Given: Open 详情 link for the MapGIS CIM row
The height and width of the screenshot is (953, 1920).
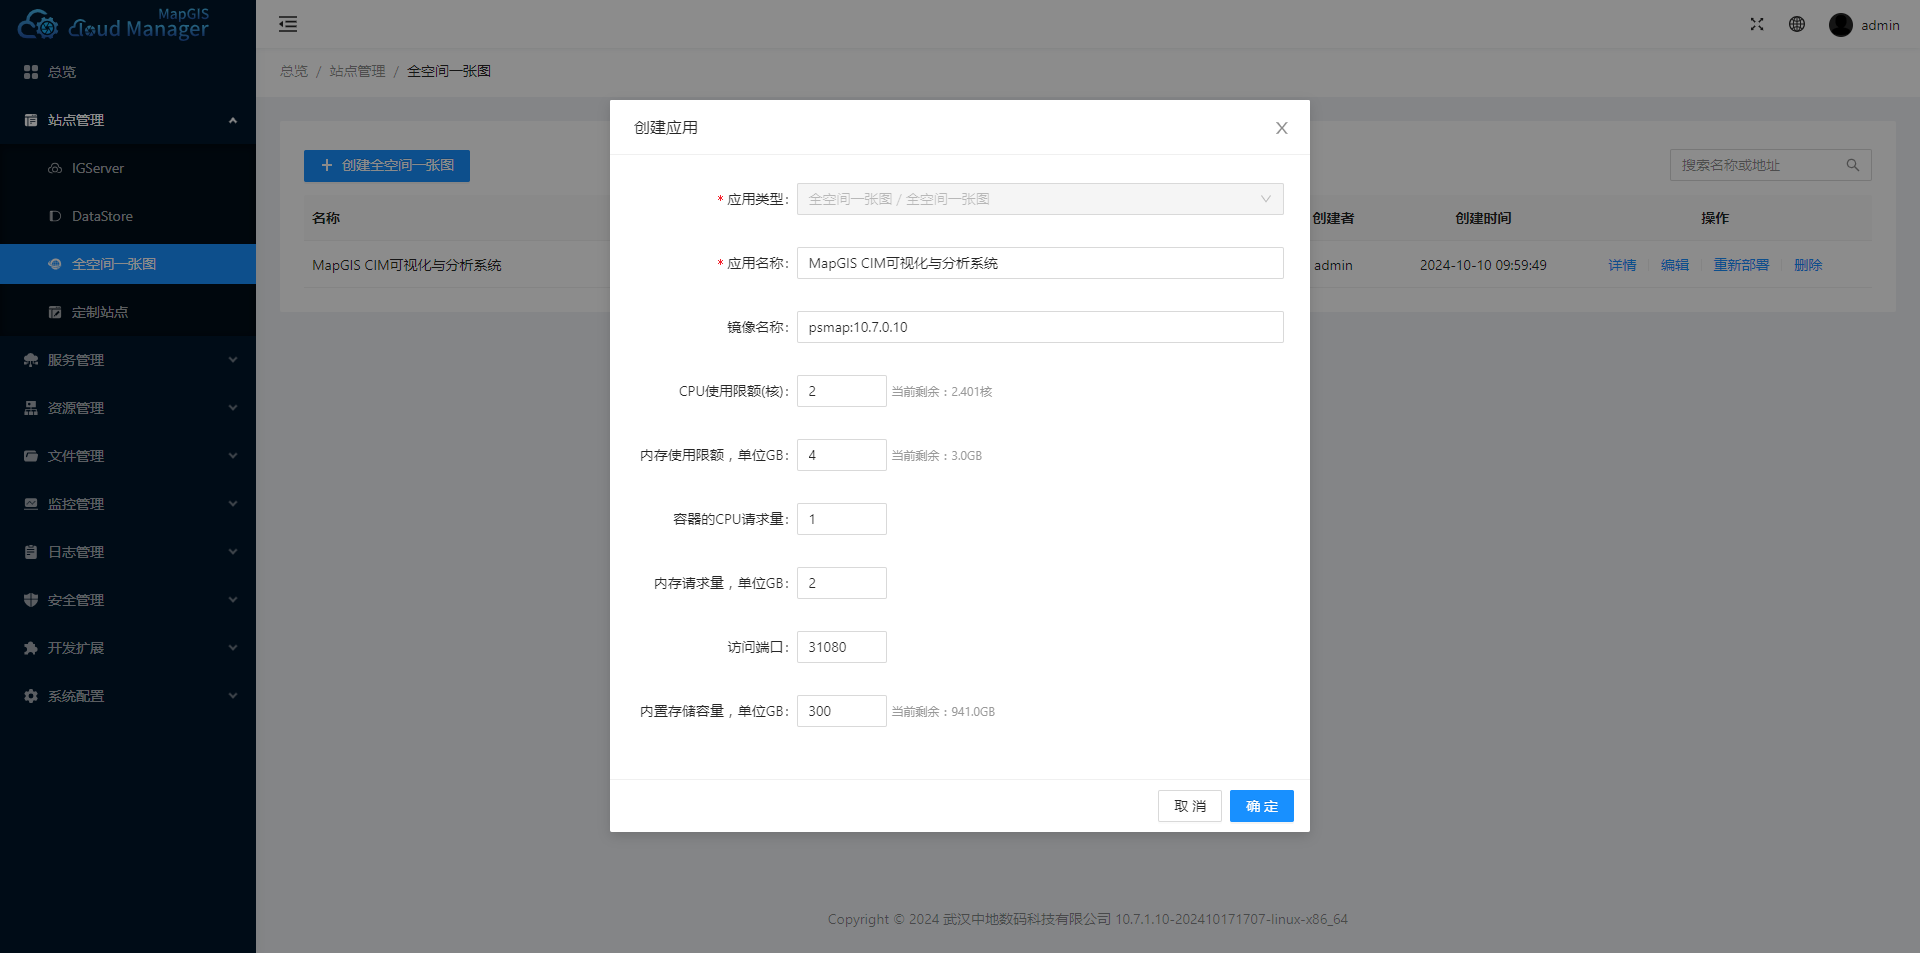Looking at the screenshot, I should [x=1622, y=265].
